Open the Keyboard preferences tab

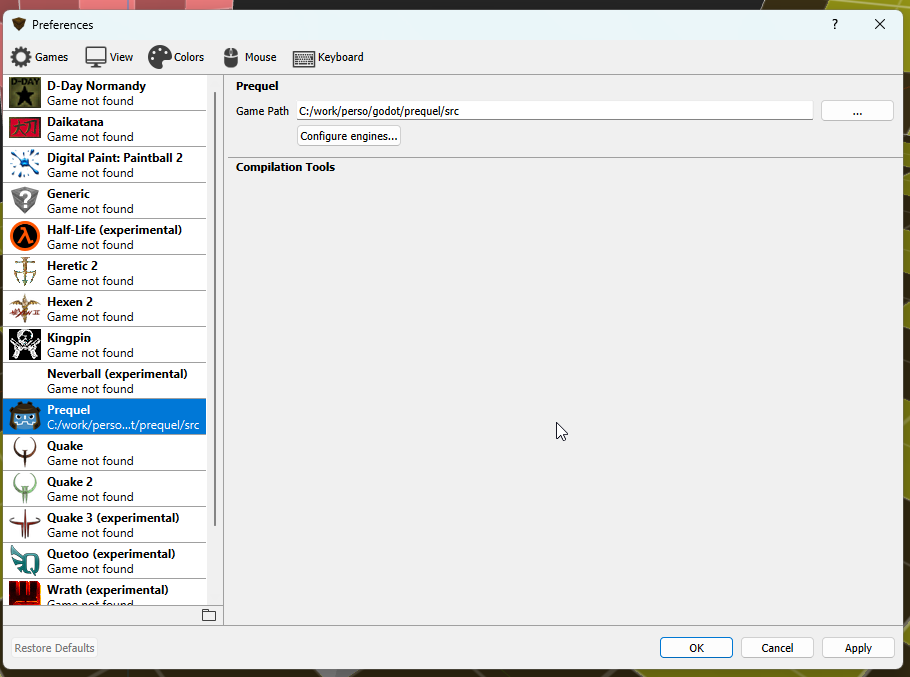(328, 57)
